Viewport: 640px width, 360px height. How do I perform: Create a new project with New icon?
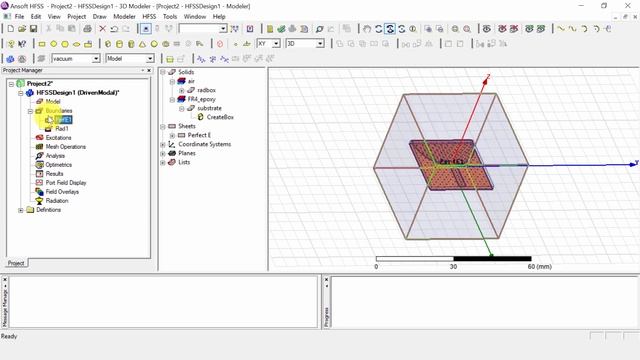pyautogui.click(x=11, y=29)
